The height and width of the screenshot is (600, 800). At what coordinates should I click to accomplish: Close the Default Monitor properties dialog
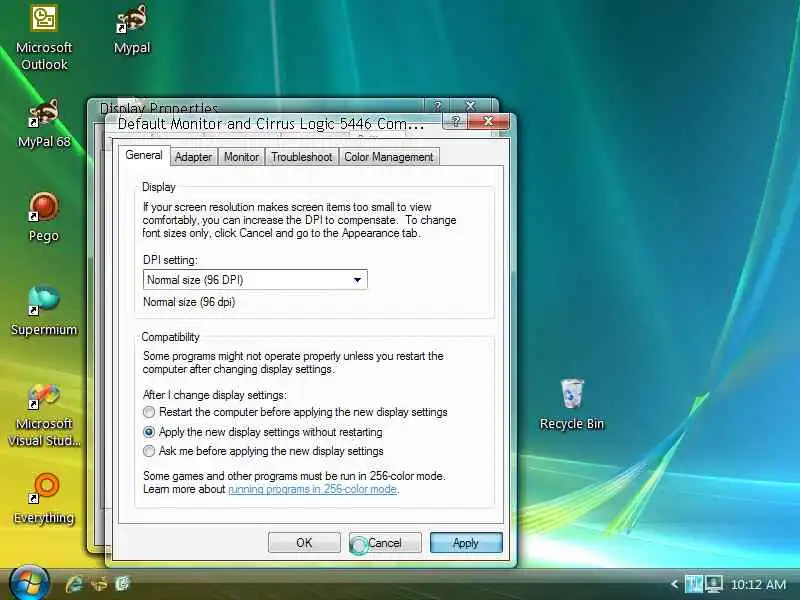point(488,121)
